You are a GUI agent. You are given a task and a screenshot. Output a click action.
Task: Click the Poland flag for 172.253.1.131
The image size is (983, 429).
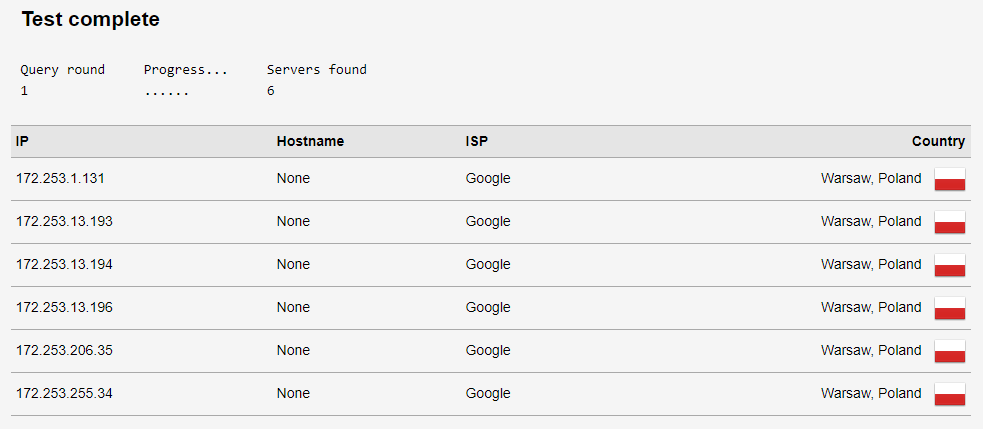(x=950, y=179)
